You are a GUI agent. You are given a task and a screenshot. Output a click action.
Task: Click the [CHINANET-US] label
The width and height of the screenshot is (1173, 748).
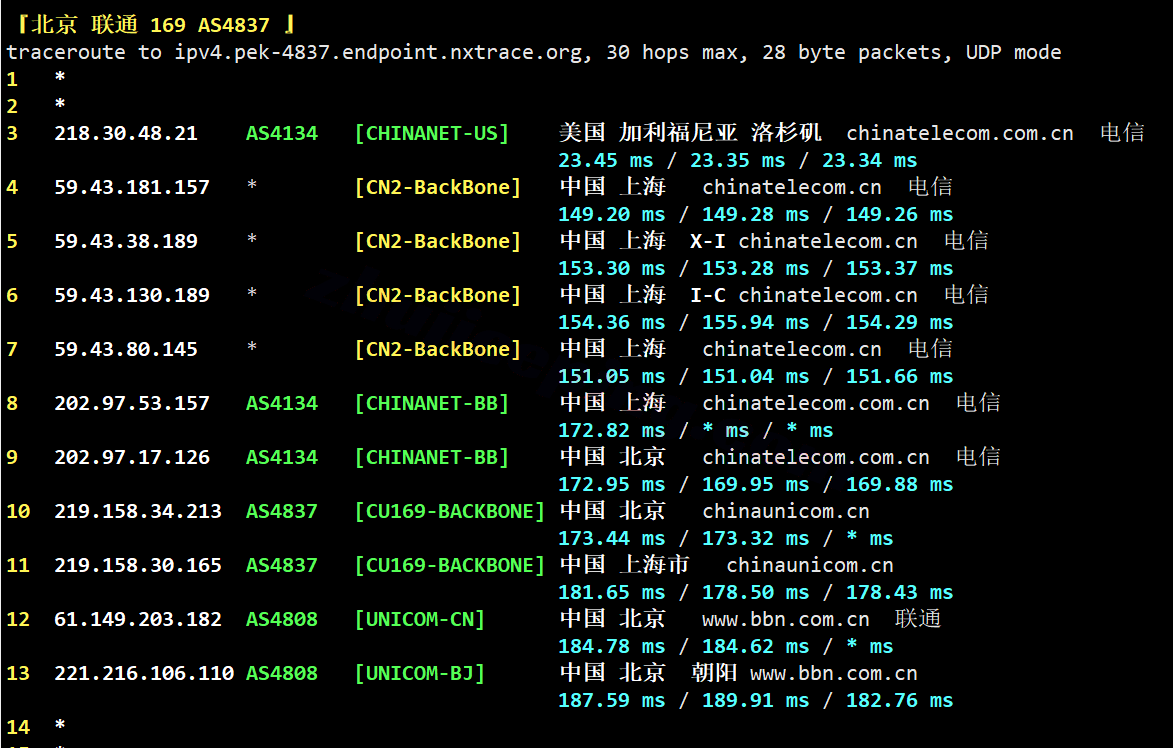432,133
